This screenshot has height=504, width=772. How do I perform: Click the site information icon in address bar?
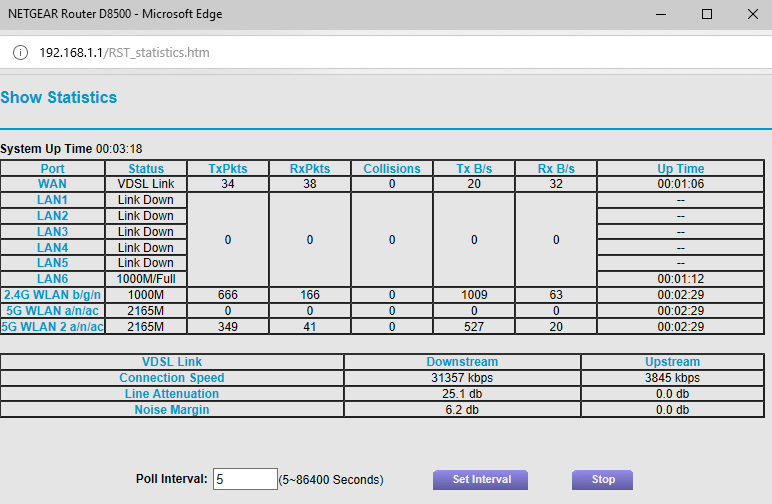(19, 52)
